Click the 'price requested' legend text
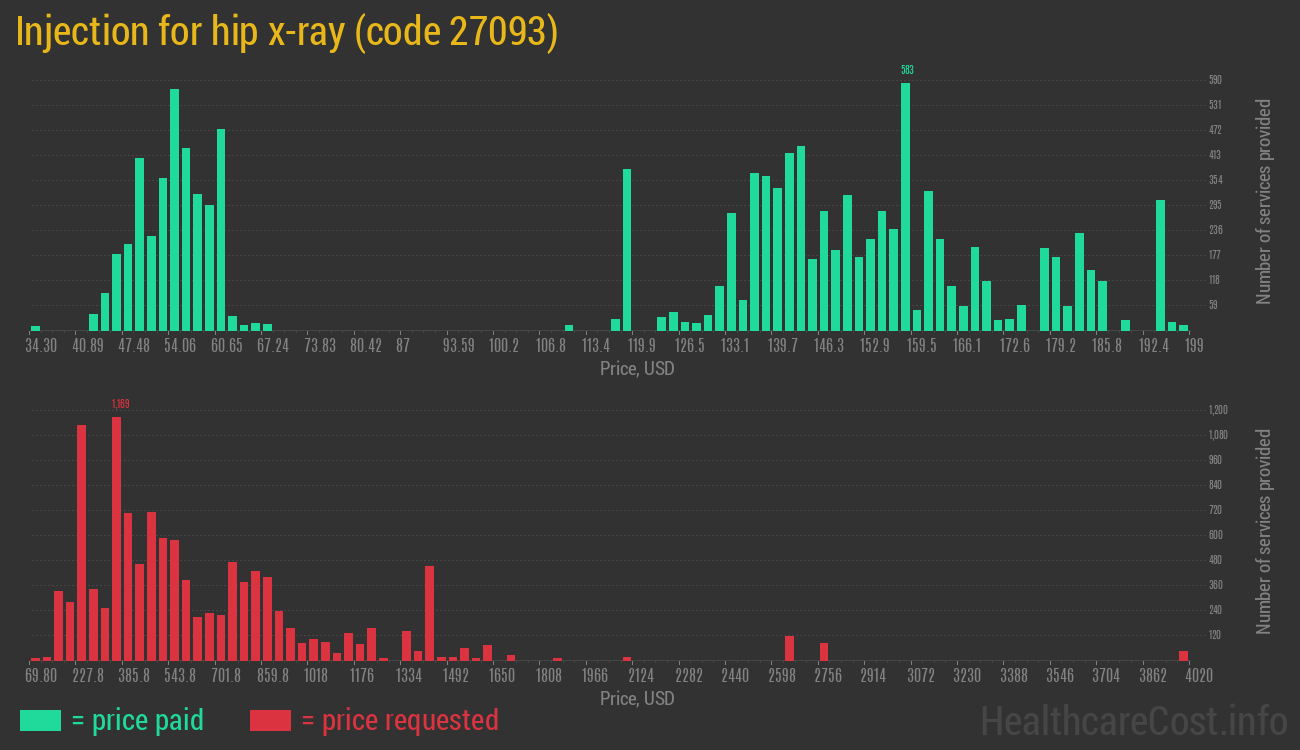Screen dimensions: 1300x750 click(x=409, y=720)
